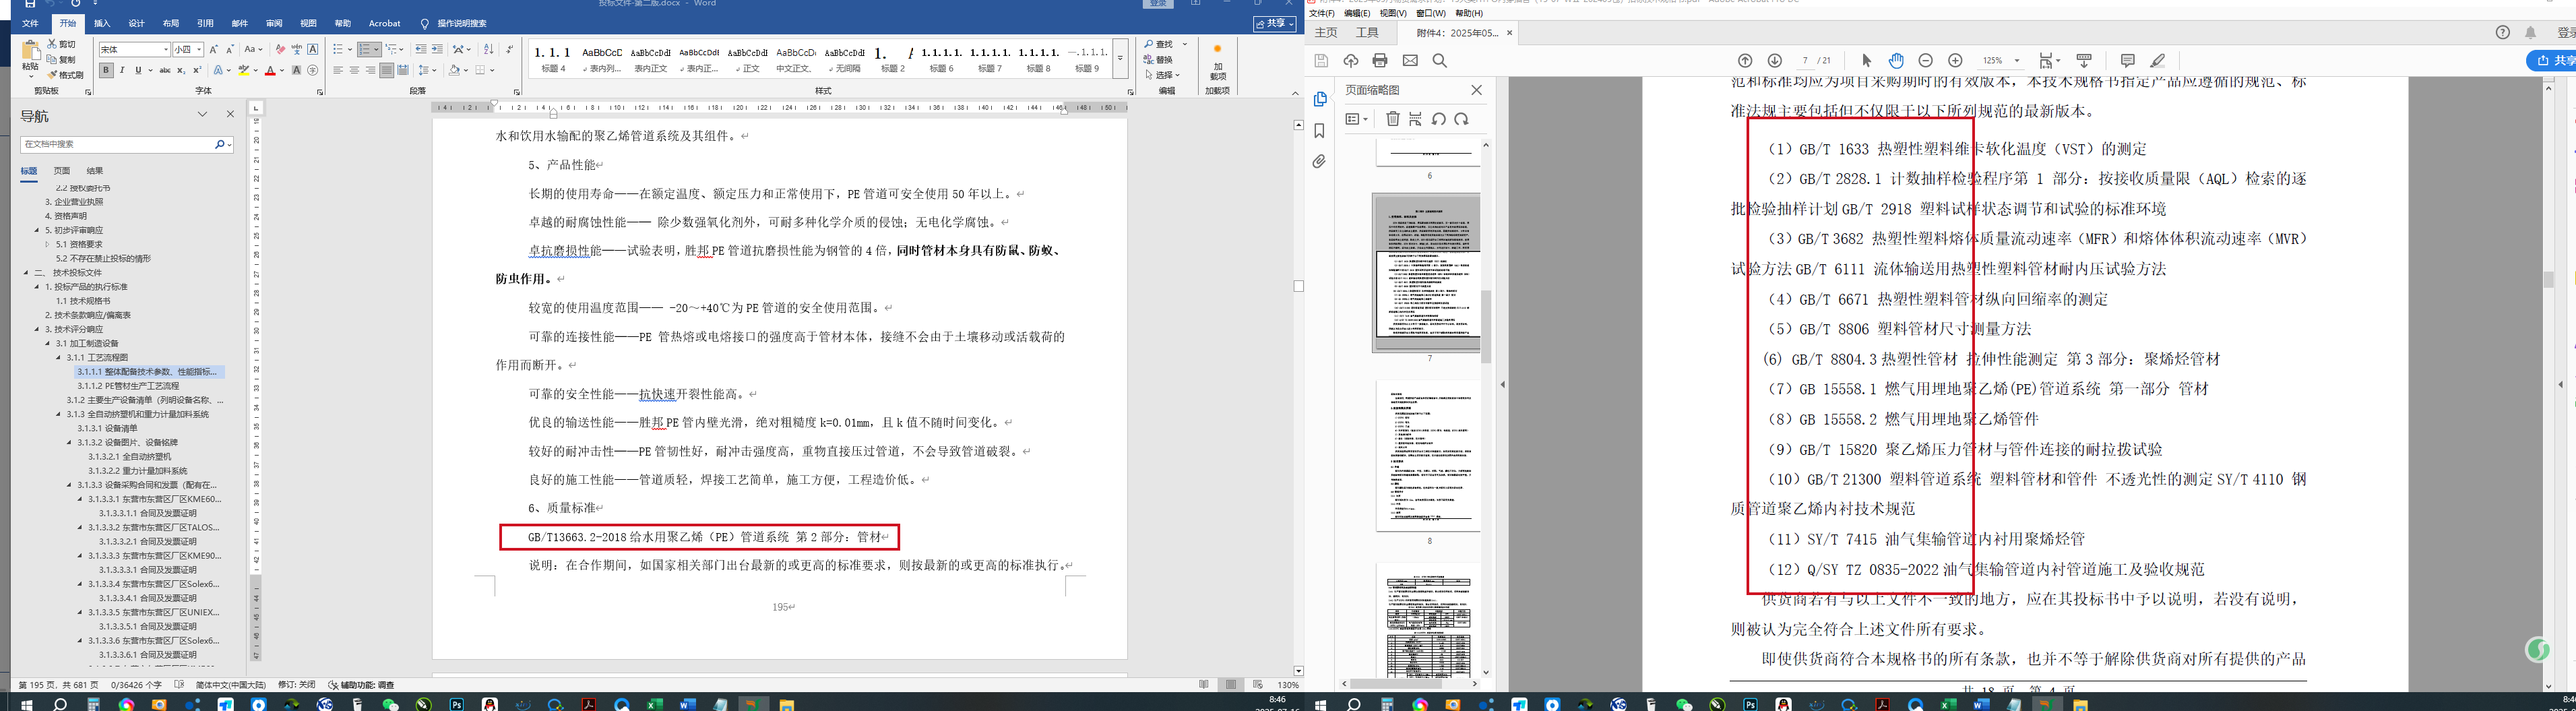Click the Cut (剪切) scissors button
Image resolution: width=2576 pixels, height=711 pixels.
click(x=62, y=45)
